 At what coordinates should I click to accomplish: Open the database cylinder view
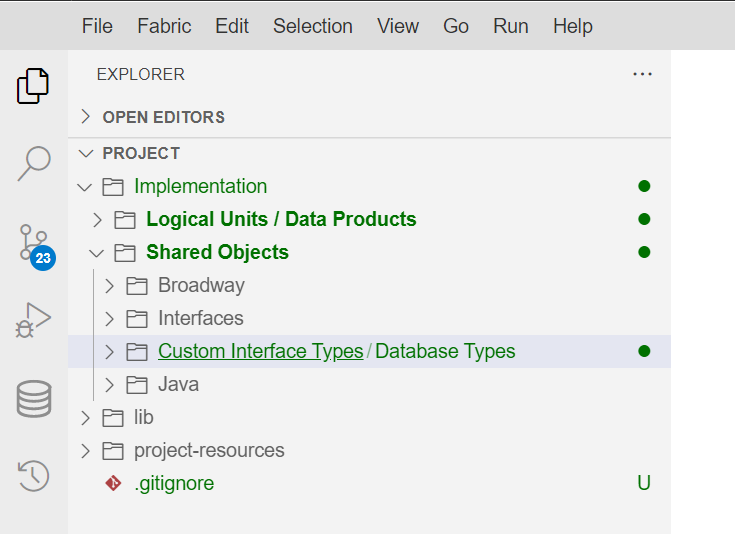tap(34, 399)
